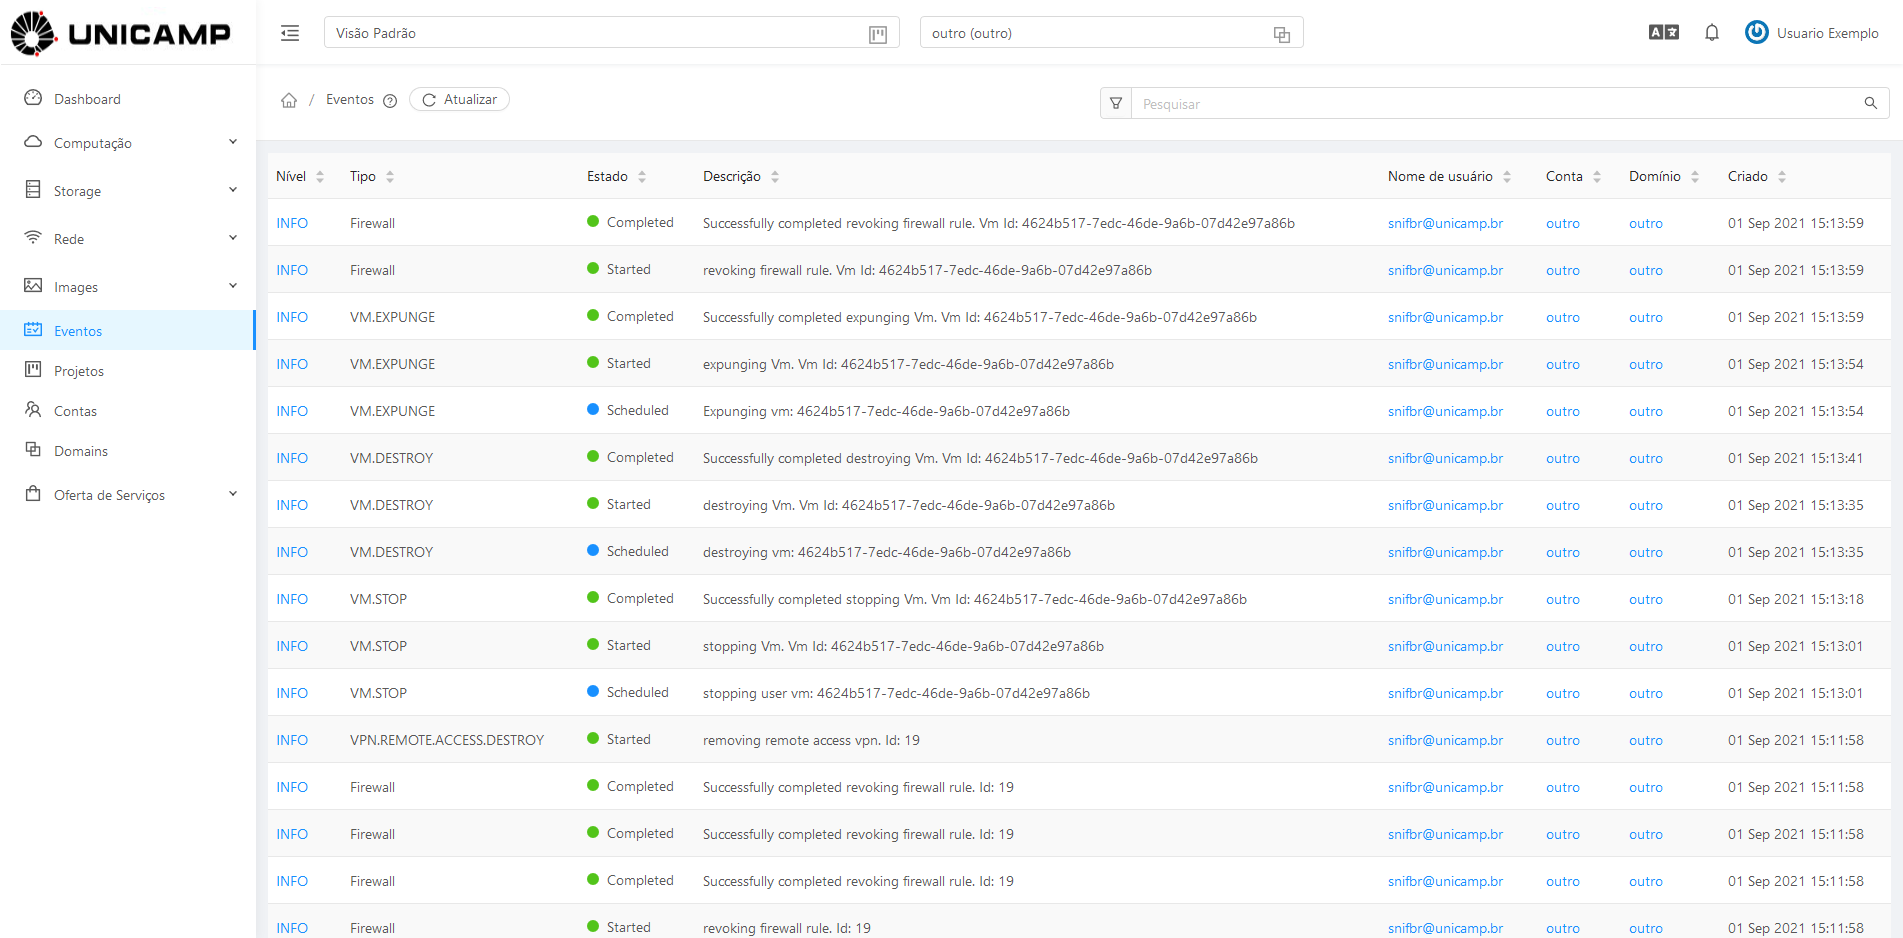This screenshot has width=1903, height=938.
Task: Go to Dashboard in sidebar
Action: pyautogui.click(x=87, y=99)
